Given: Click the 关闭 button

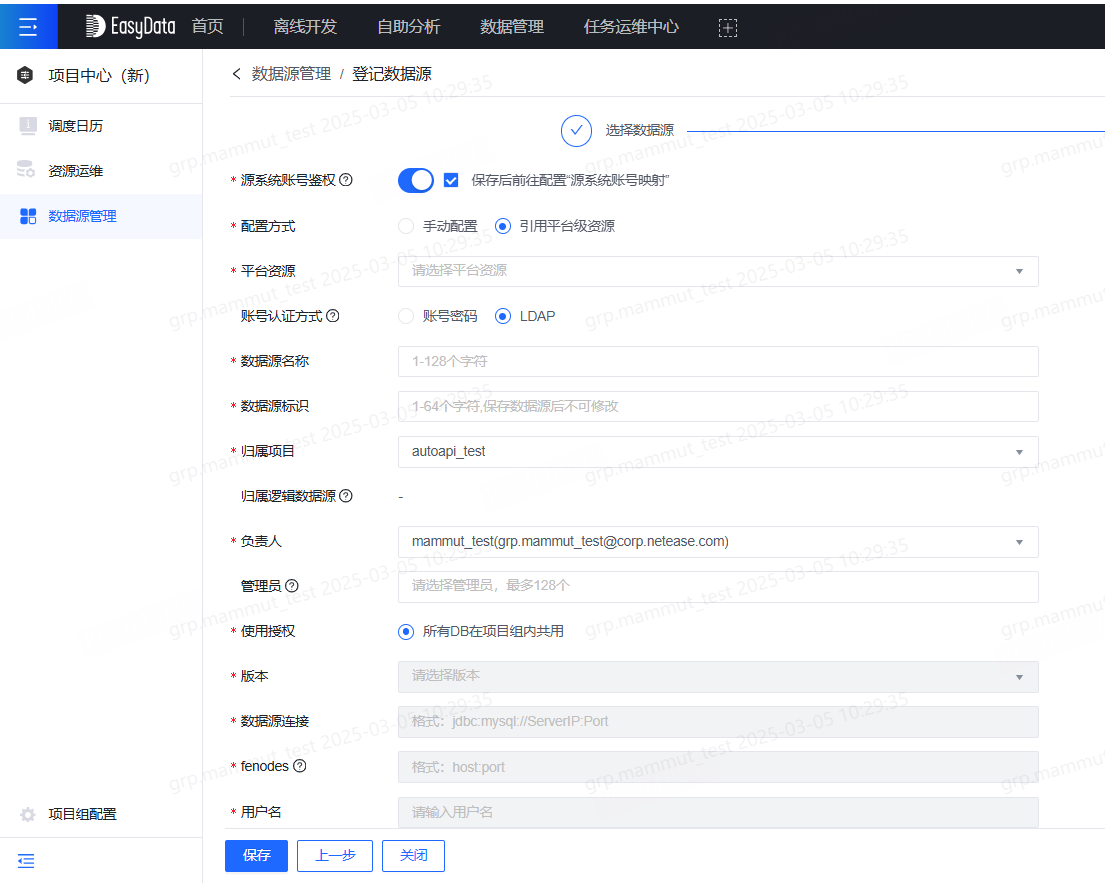Looking at the screenshot, I should coord(414,856).
